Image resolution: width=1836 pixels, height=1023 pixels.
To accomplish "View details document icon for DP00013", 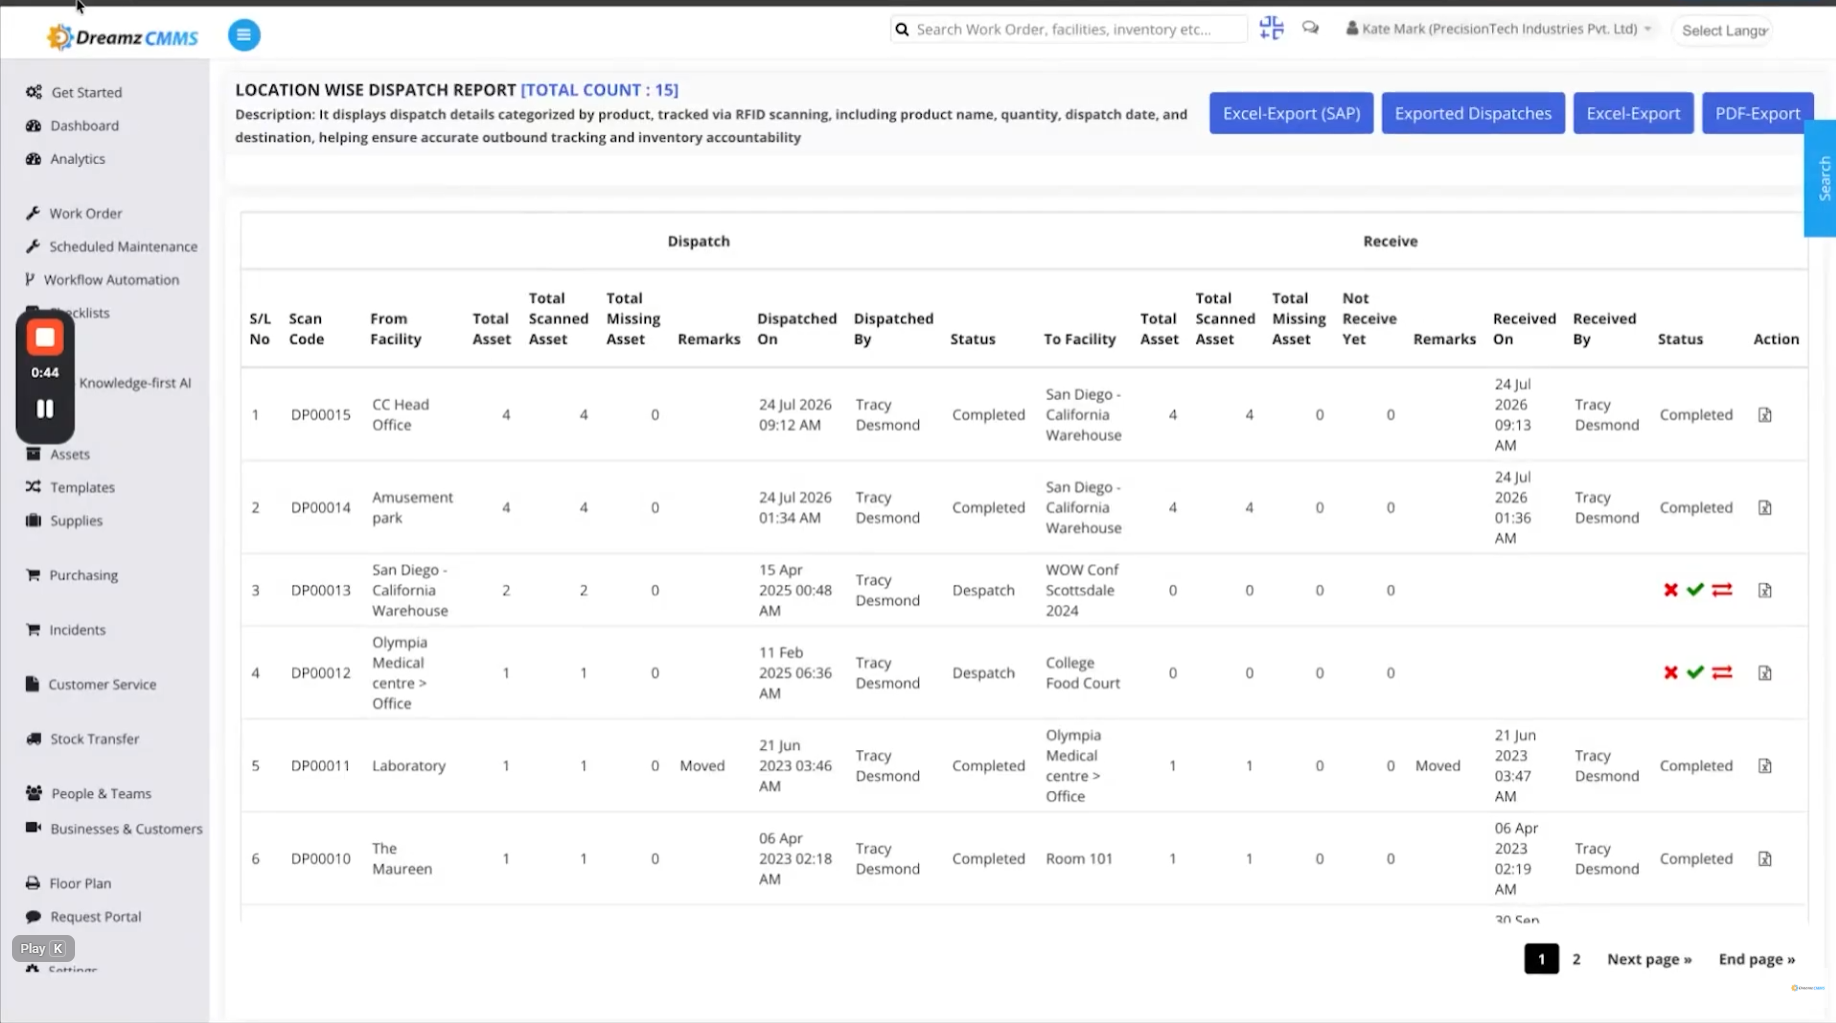I will [1765, 591].
